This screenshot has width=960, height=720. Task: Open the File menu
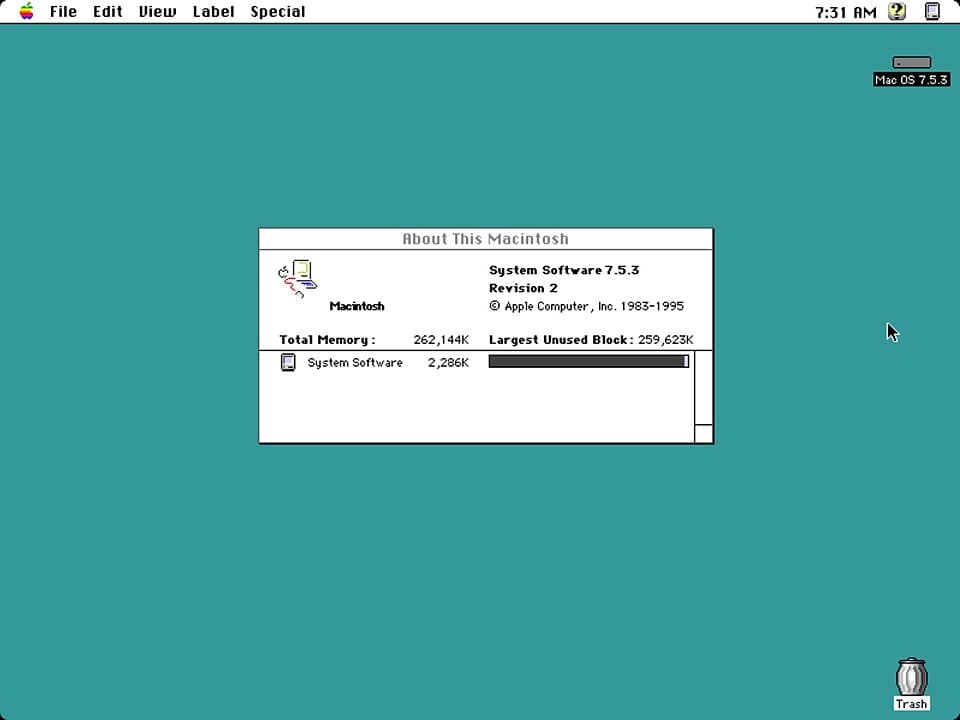coord(63,12)
